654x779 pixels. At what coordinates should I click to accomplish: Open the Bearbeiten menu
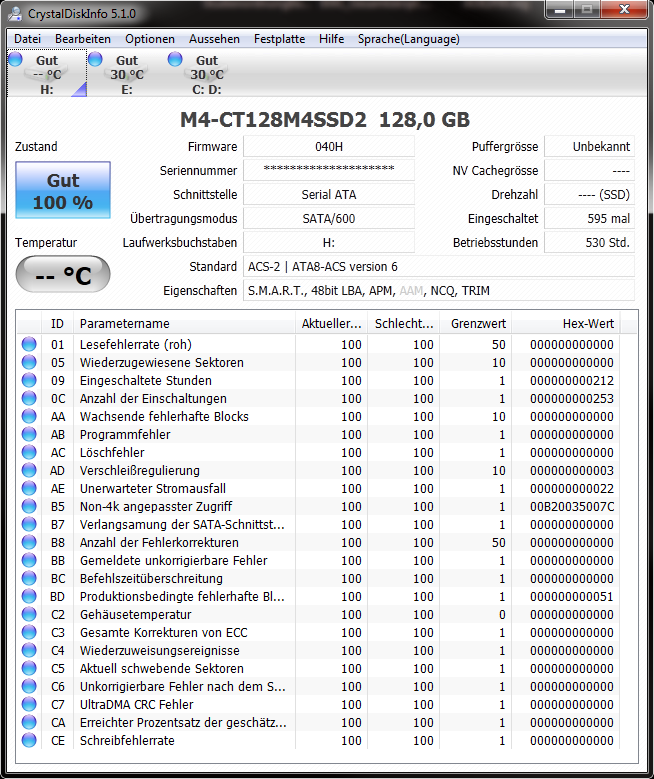(83, 39)
